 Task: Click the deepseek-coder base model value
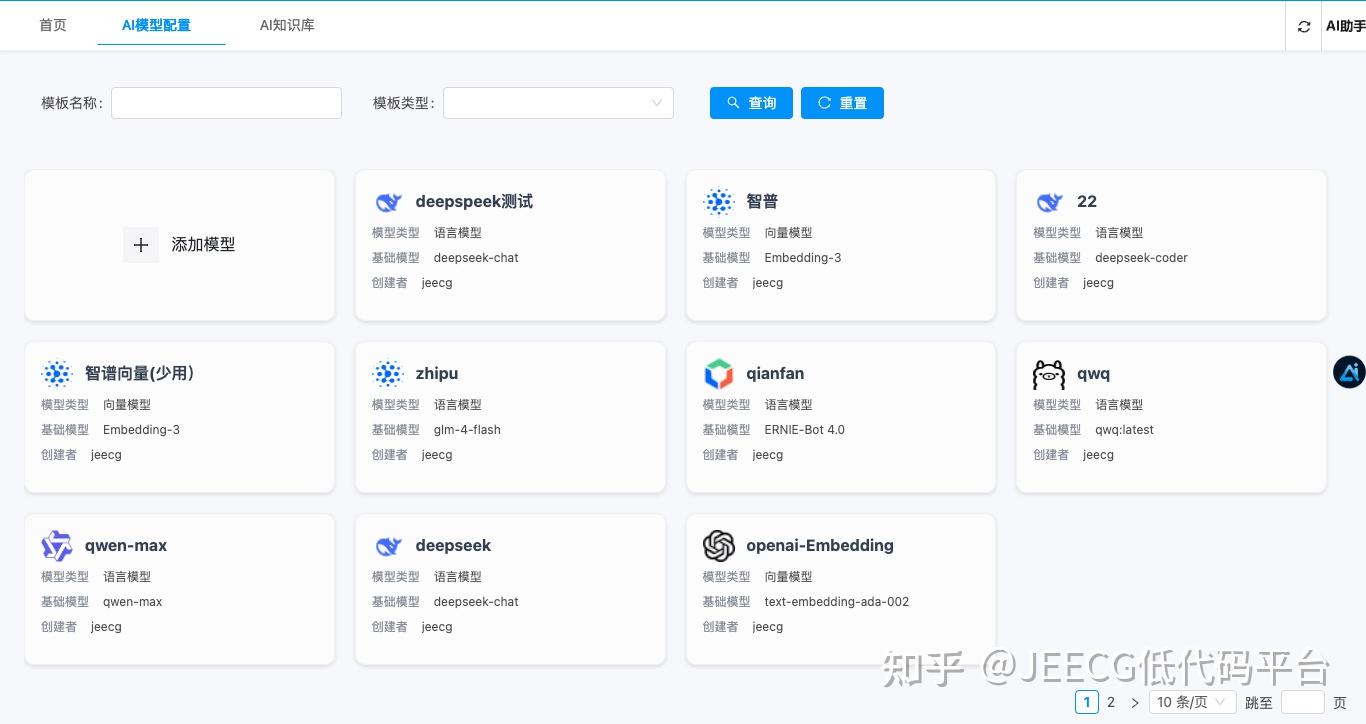click(1141, 258)
